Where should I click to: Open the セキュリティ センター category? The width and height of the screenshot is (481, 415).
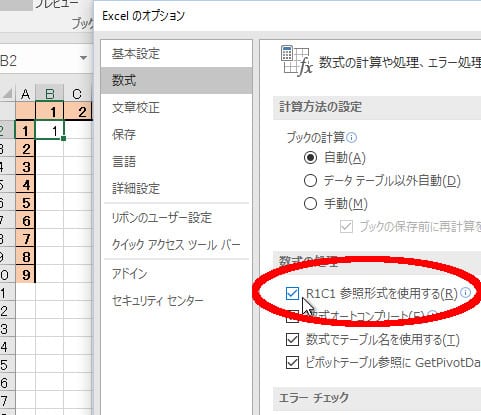click(177, 301)
